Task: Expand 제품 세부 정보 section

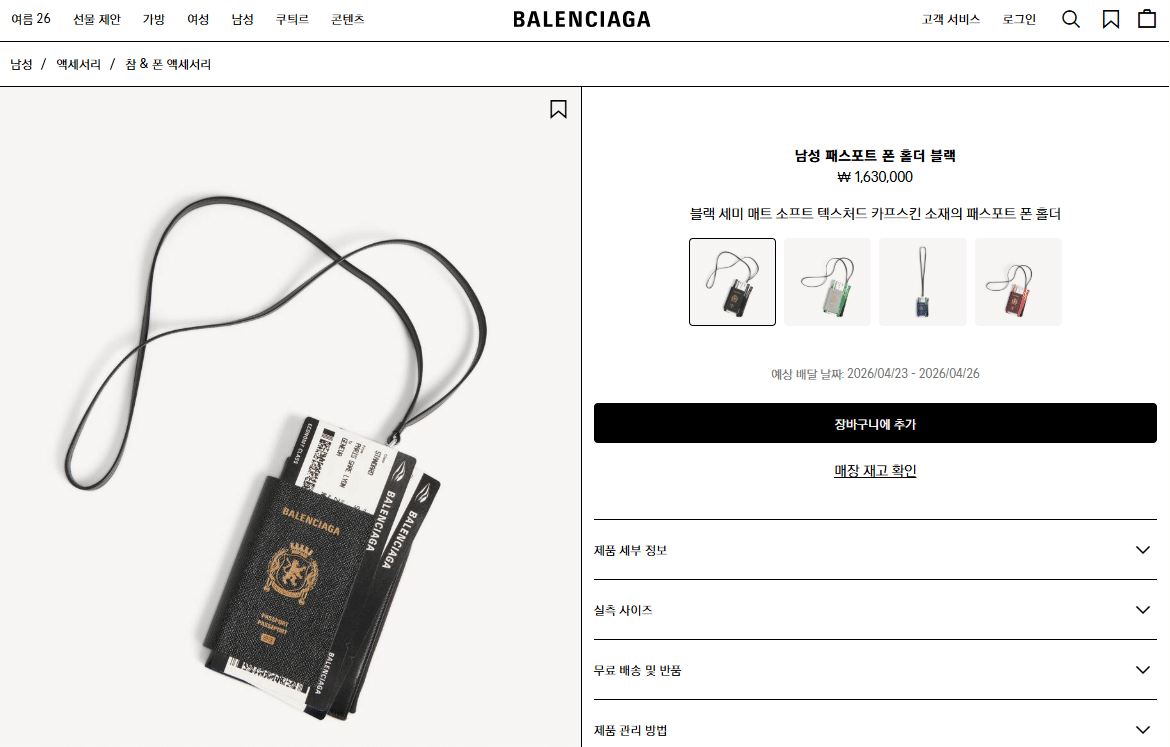Action: pos(875,550)
